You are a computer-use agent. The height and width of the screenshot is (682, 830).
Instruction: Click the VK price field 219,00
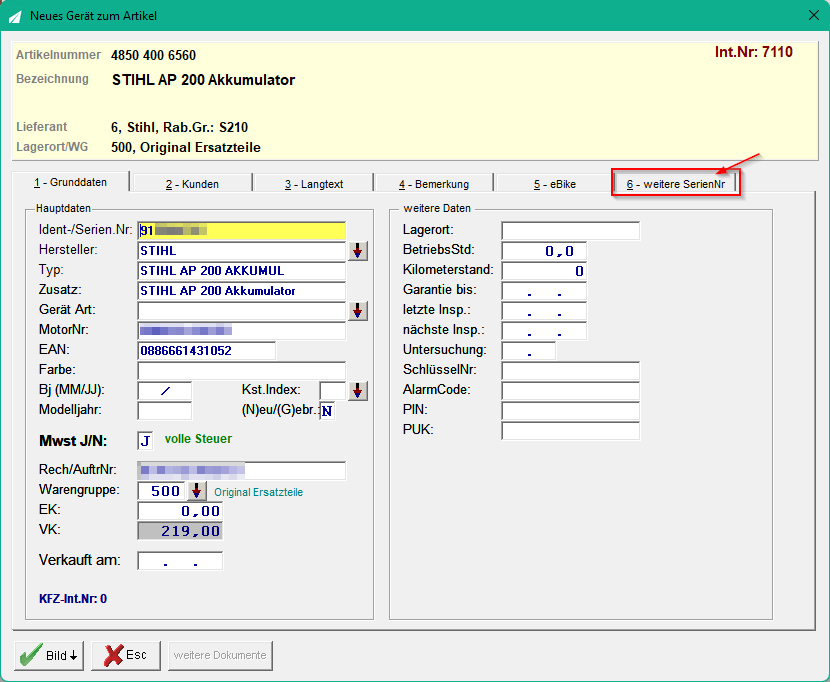click(180, 531)
